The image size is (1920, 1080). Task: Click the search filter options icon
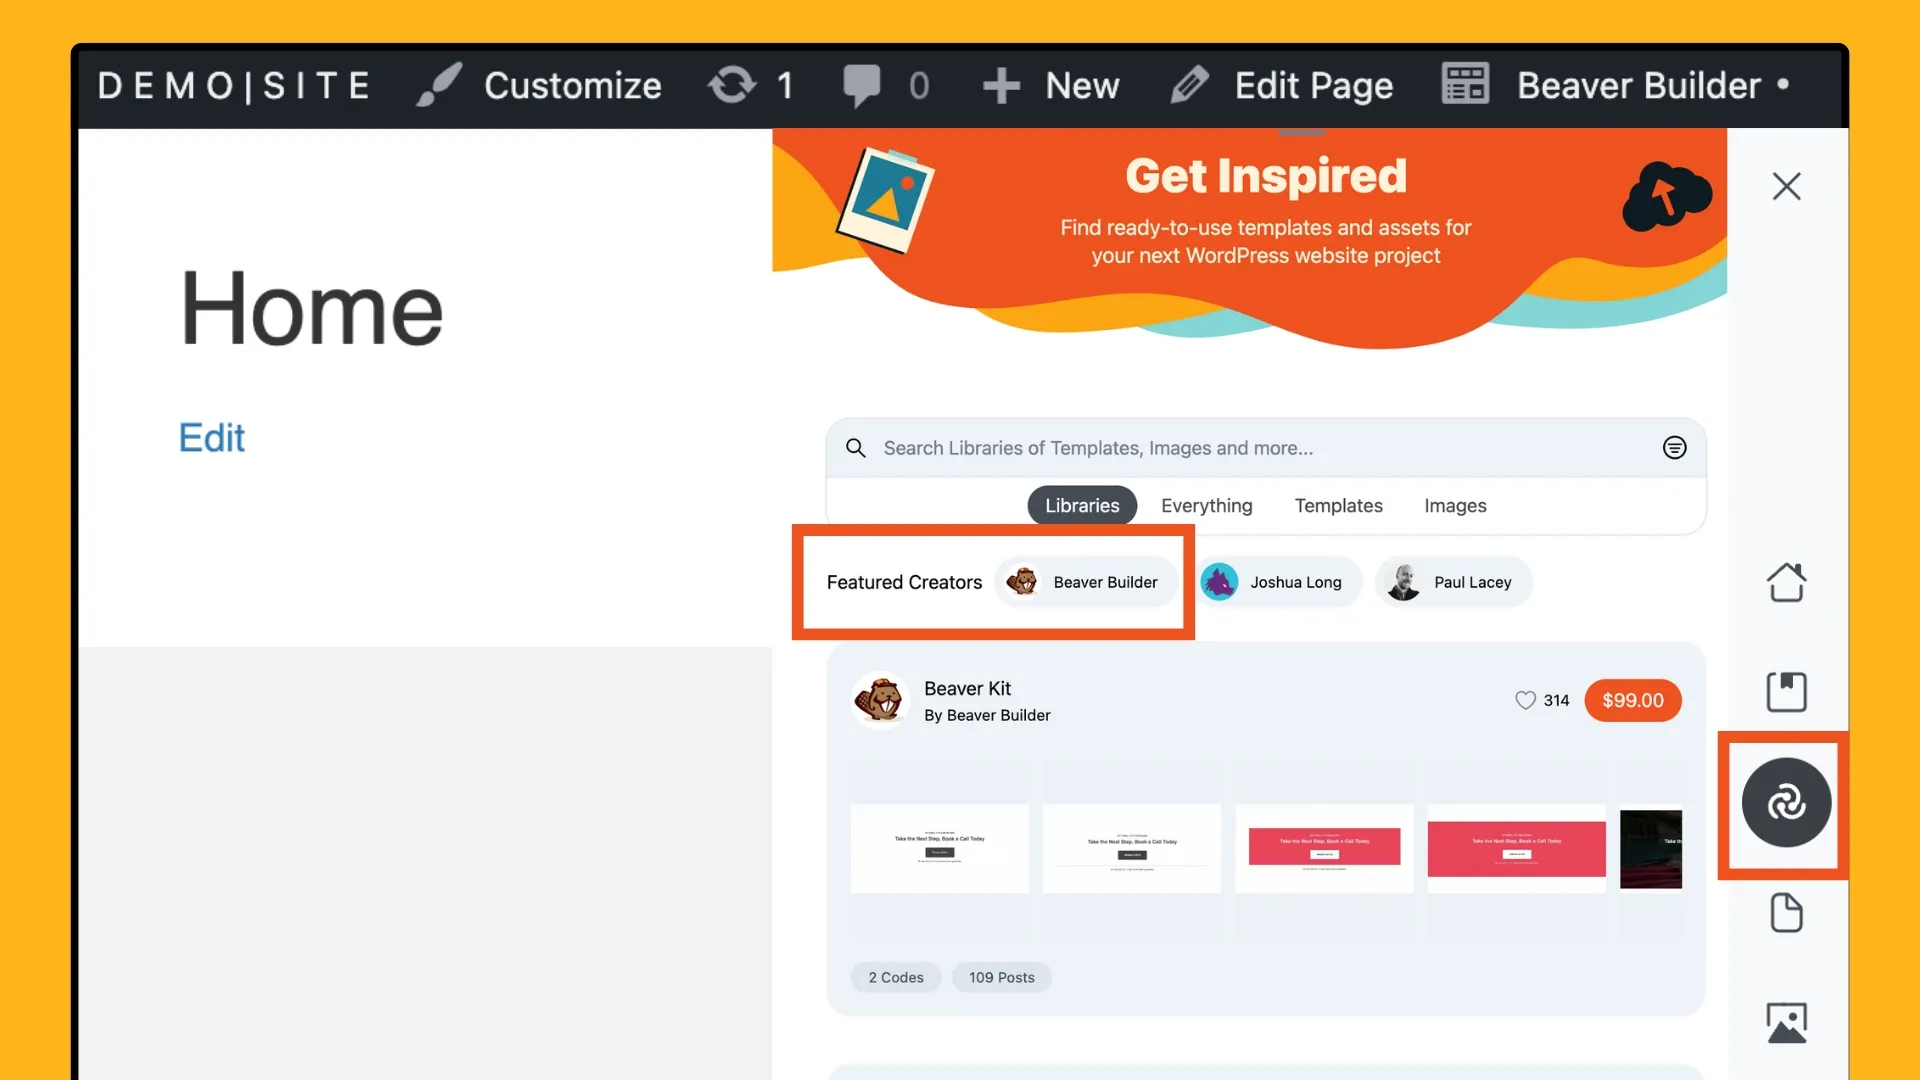(1673, 447)
